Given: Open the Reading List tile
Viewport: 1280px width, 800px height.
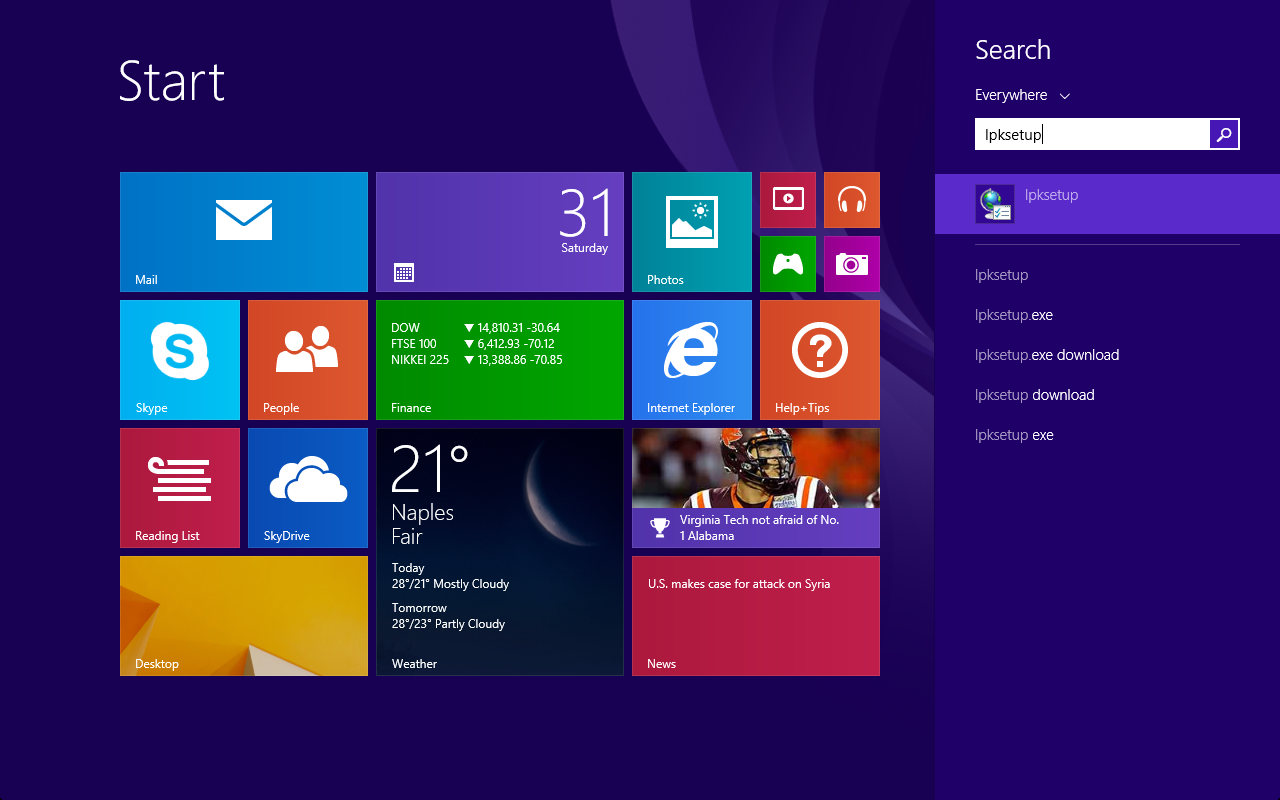Looking at the screenshot, I should [x=180, y=488].
